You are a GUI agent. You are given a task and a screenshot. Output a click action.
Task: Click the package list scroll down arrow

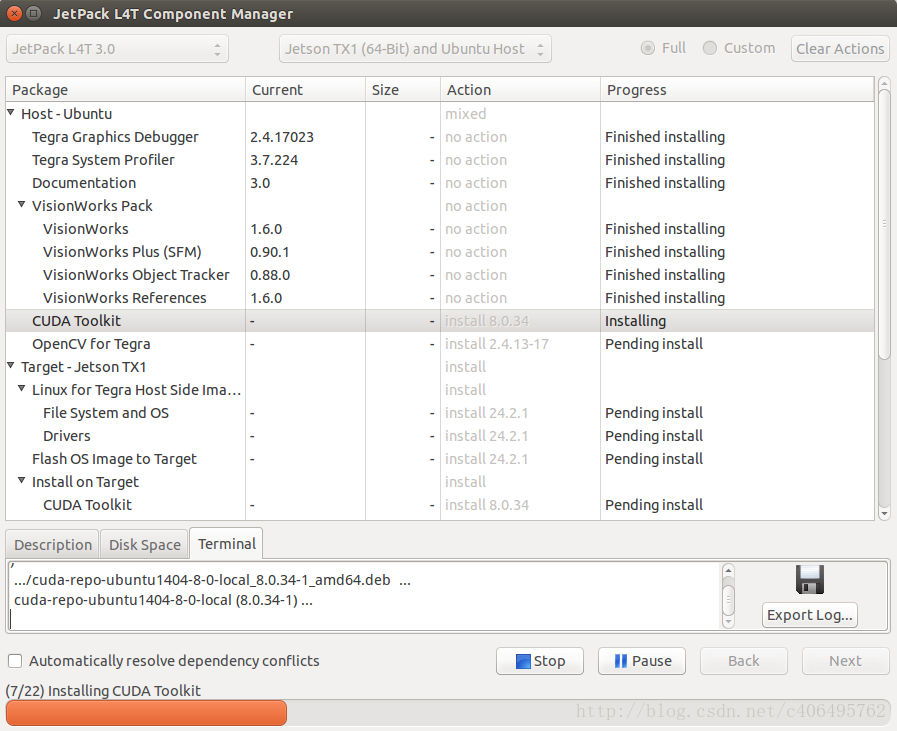coord(884,514)
